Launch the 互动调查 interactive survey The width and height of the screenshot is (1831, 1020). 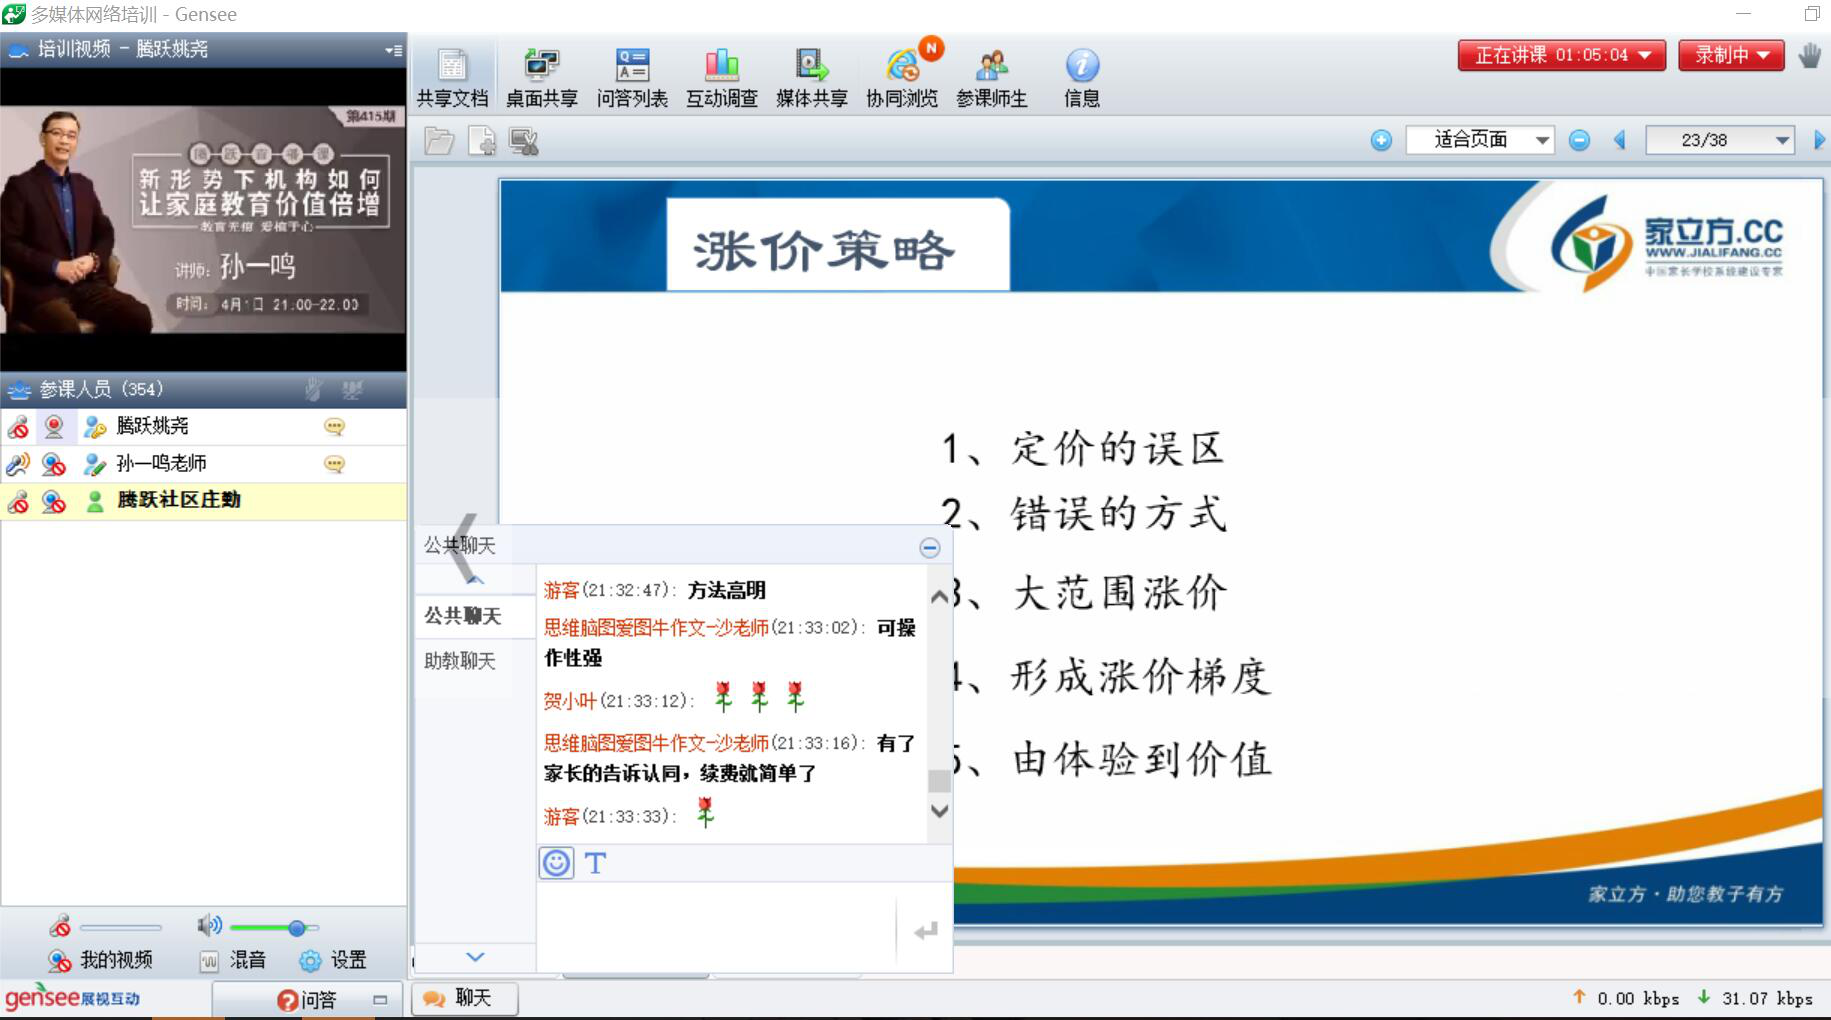point(721,77)
